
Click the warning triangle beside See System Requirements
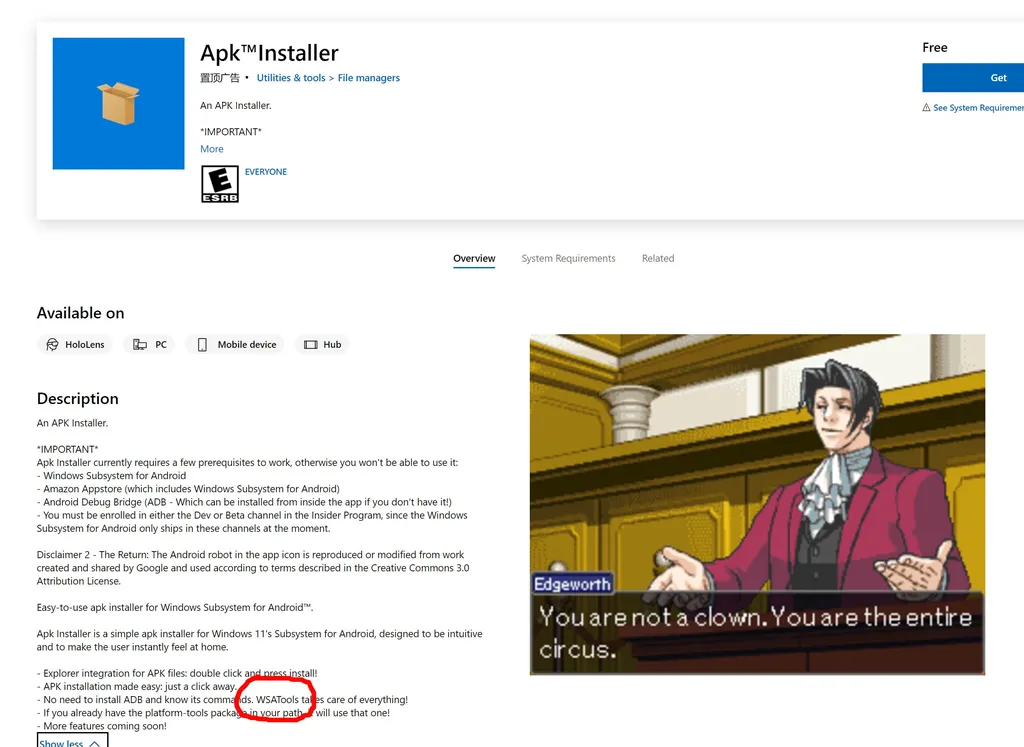pos(926,108)
